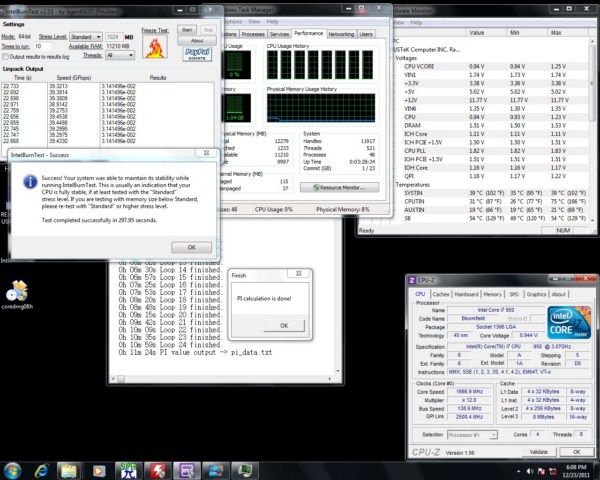Select the DRAM voltage row
The width and height of the screenshot is (600, 480).
tap(492, 125)
